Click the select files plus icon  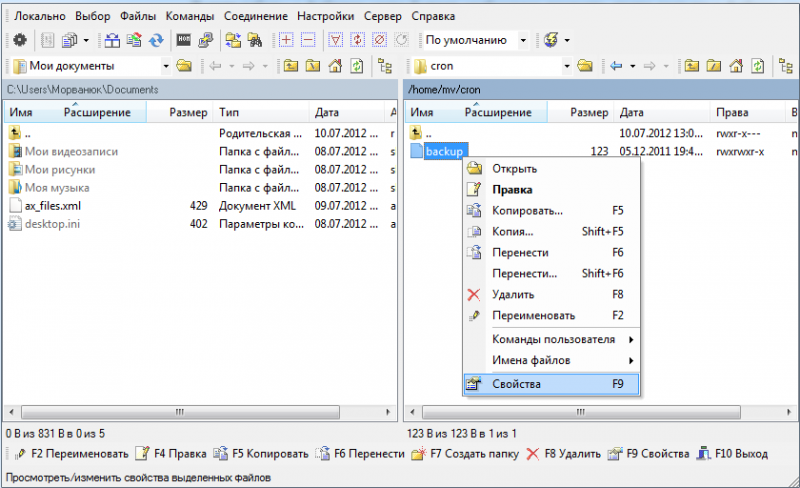(287, 41)
